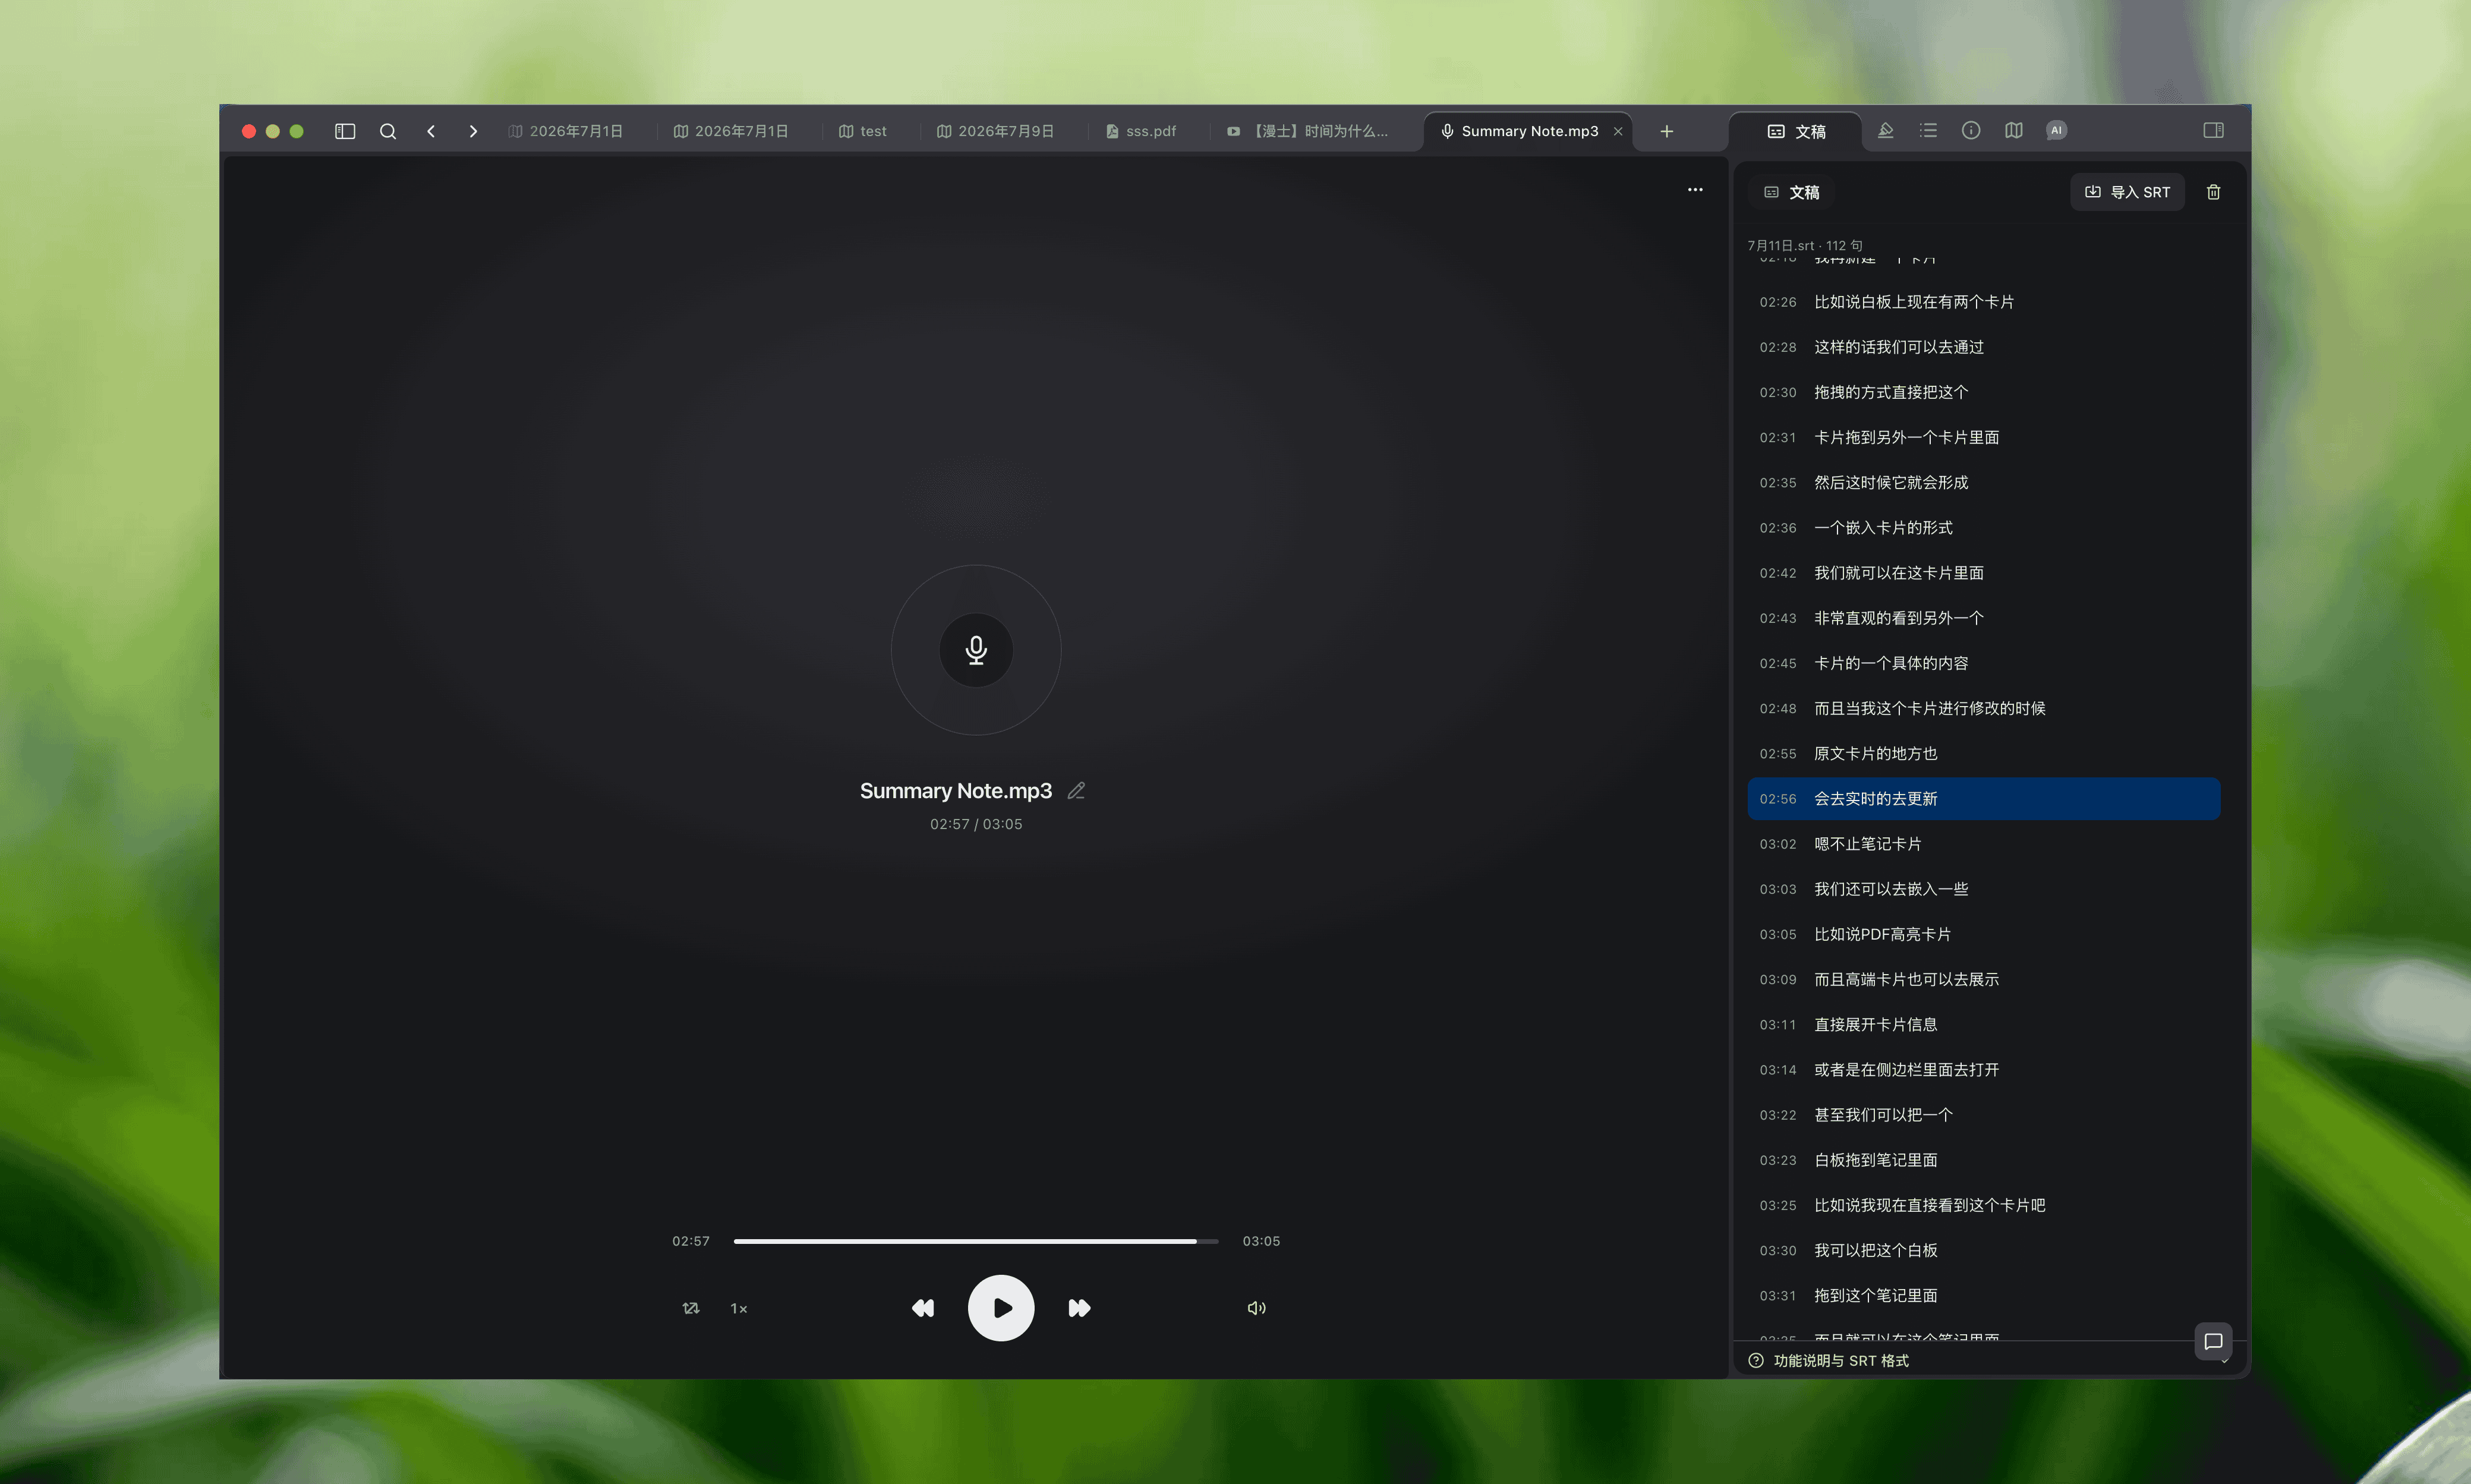Switch to the sss.pdf tab

1141,131
